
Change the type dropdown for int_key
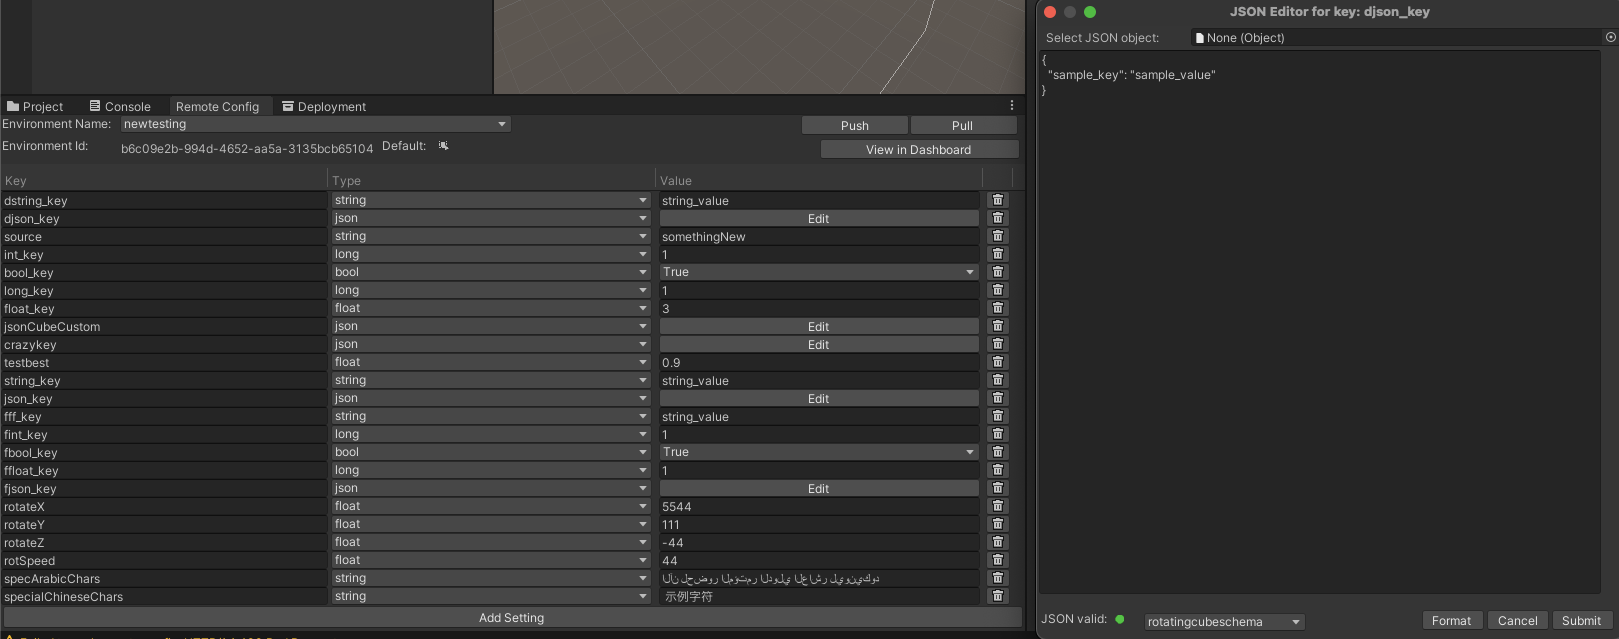490,254
